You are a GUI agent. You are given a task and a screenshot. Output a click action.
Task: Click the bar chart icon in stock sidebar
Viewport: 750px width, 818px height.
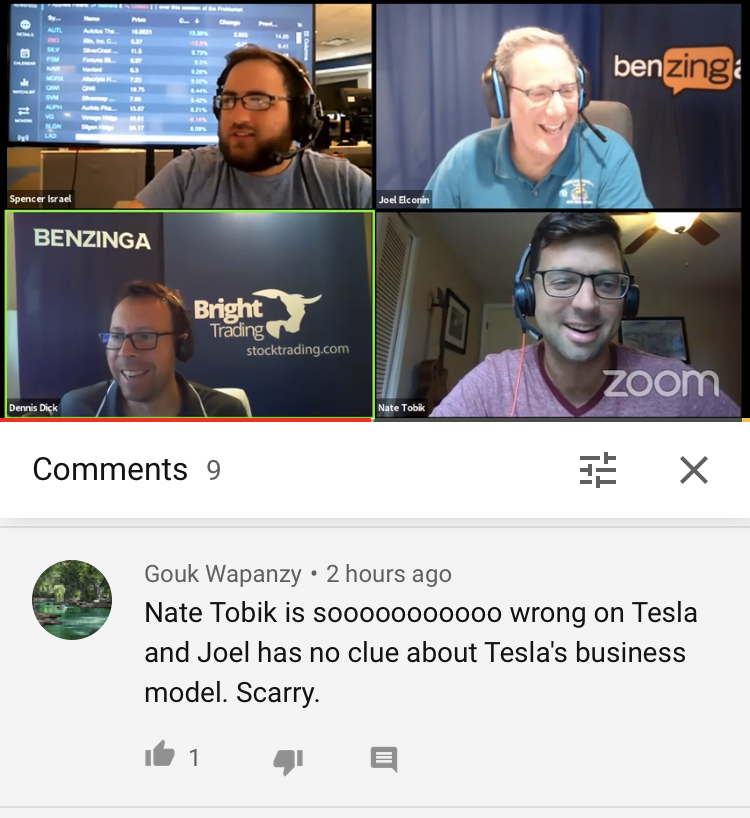coord(25,82)
